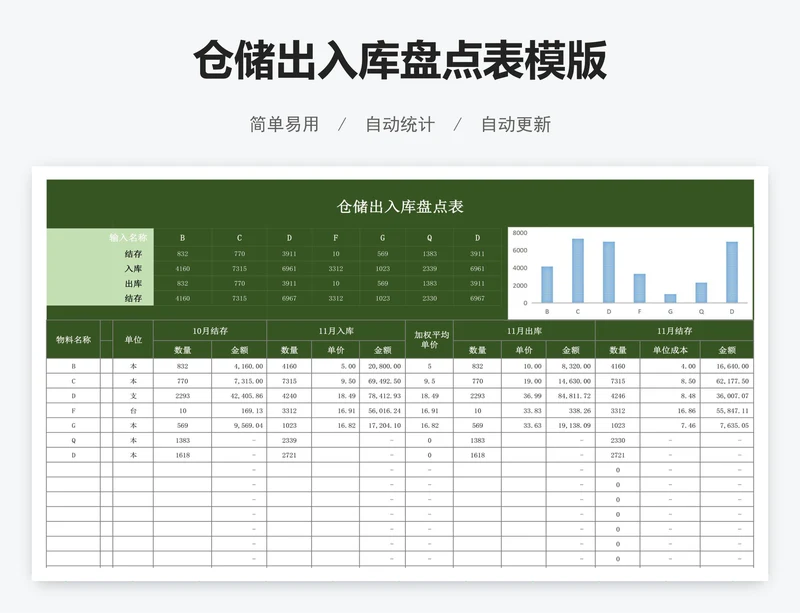Click the F column header in summary
Viewport: 800px width, 613px height.
pyautogui.click(x=336, y=238)
